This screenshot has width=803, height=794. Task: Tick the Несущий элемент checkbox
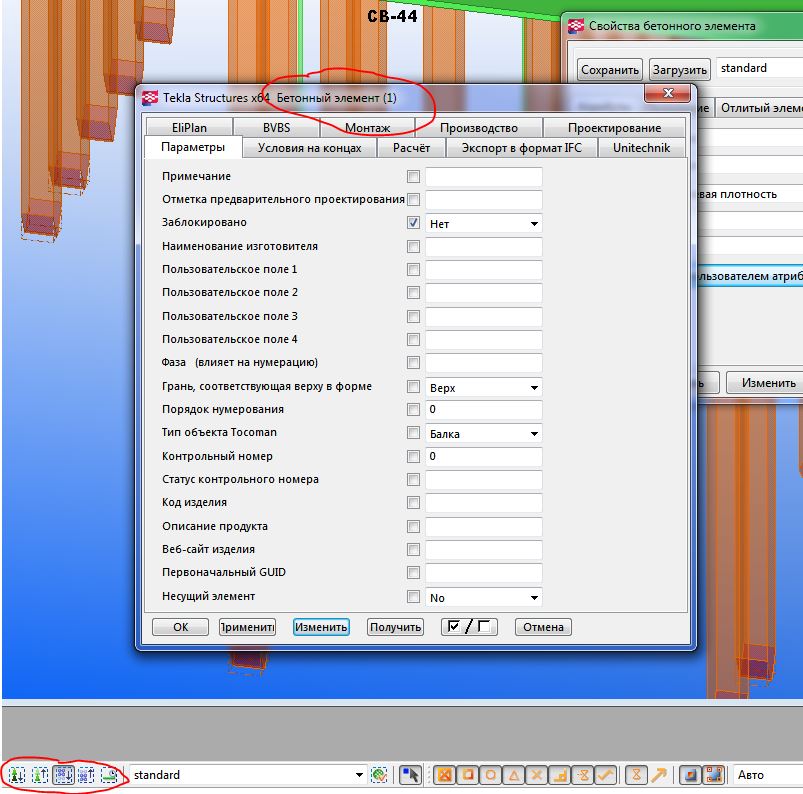coord(413,597)
